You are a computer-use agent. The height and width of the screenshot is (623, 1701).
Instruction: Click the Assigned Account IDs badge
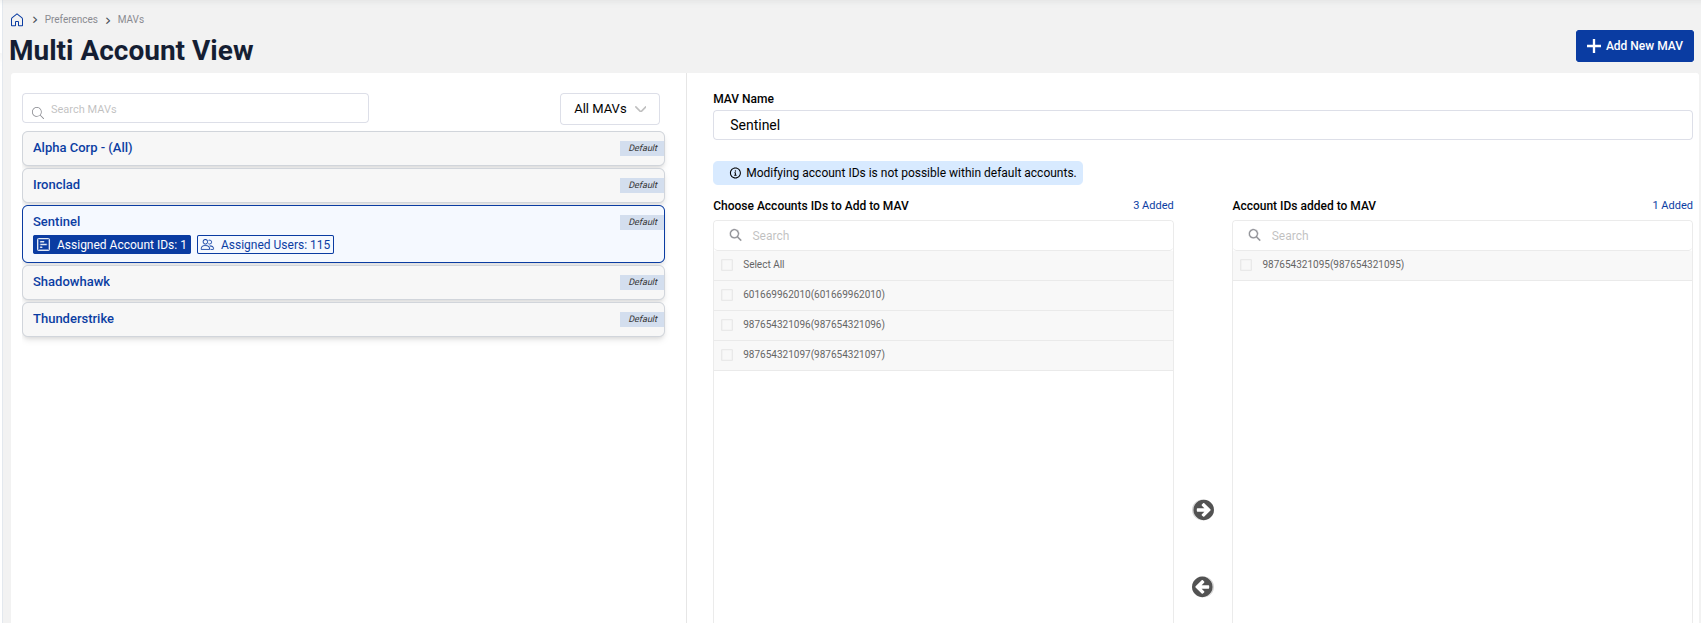click(112, 245)
